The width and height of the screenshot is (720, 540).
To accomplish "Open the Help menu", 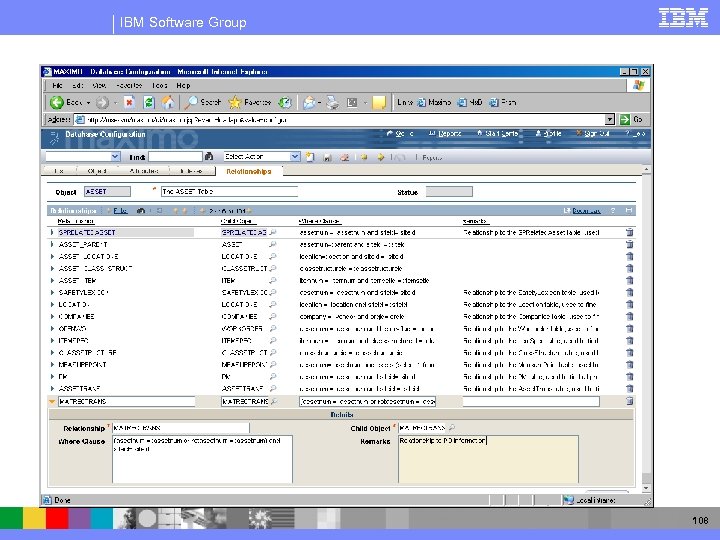I will click(x=183, y=85).
